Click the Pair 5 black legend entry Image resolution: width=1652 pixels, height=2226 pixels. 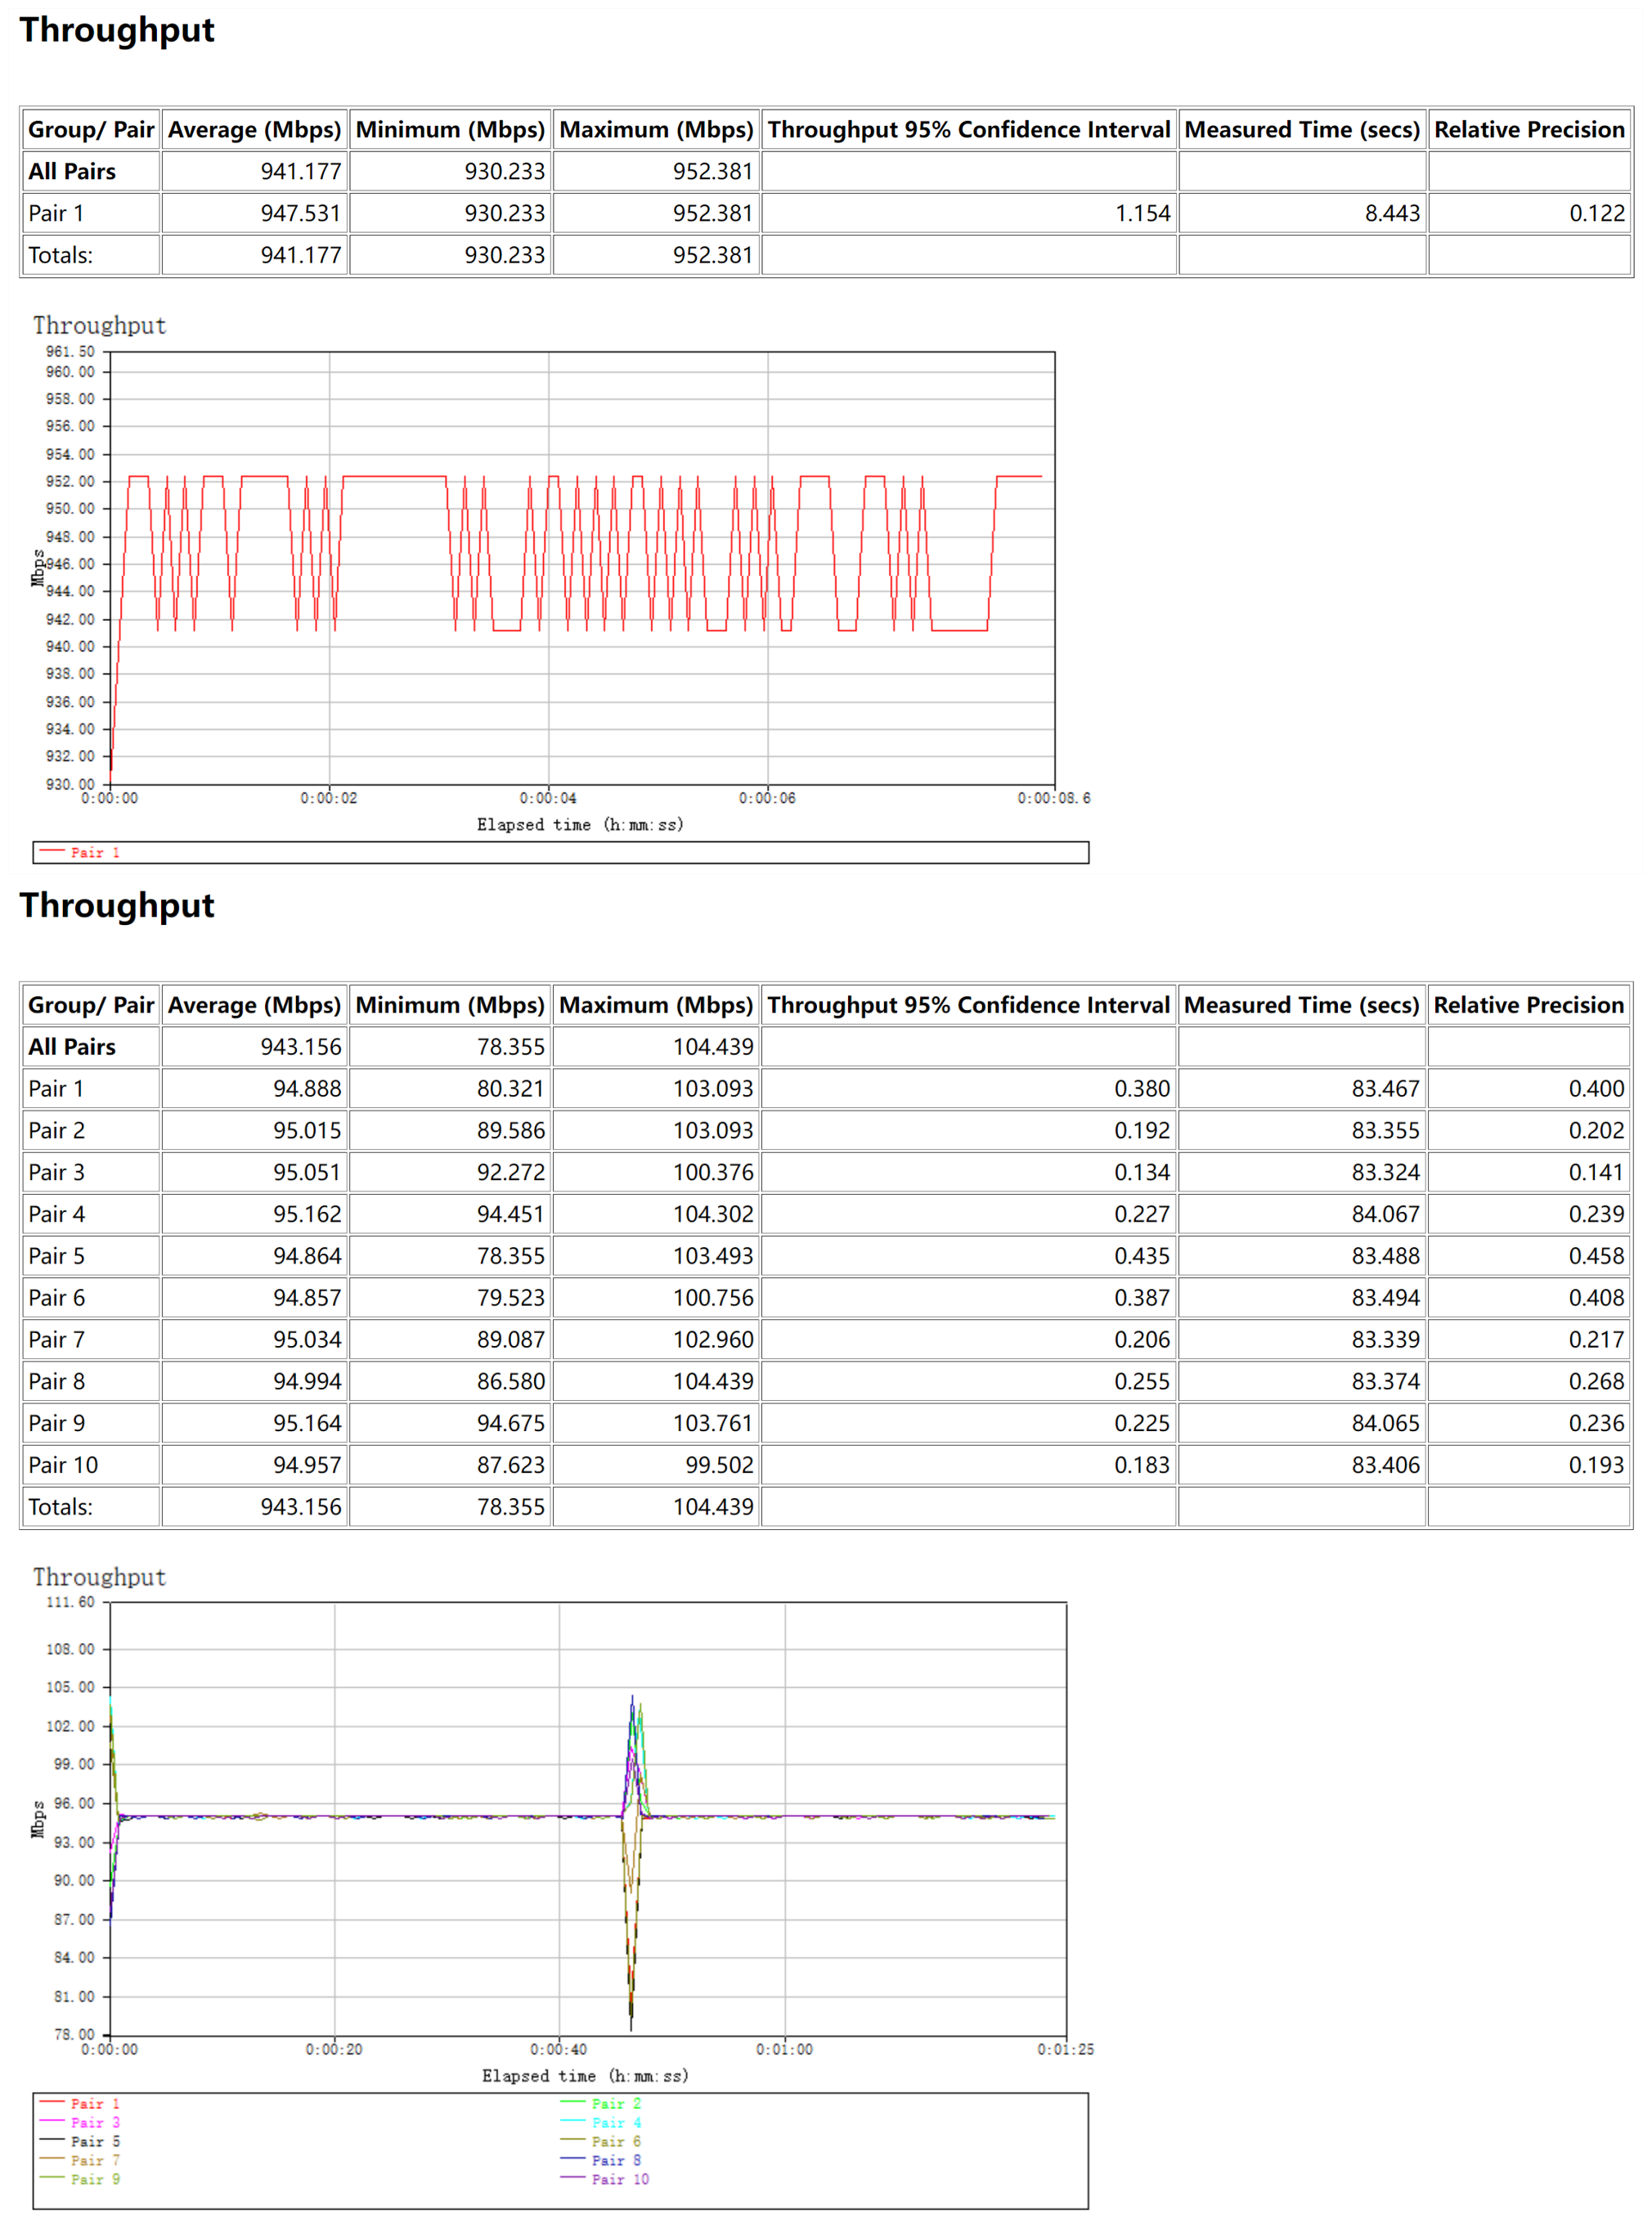[x=94, y=2141]
